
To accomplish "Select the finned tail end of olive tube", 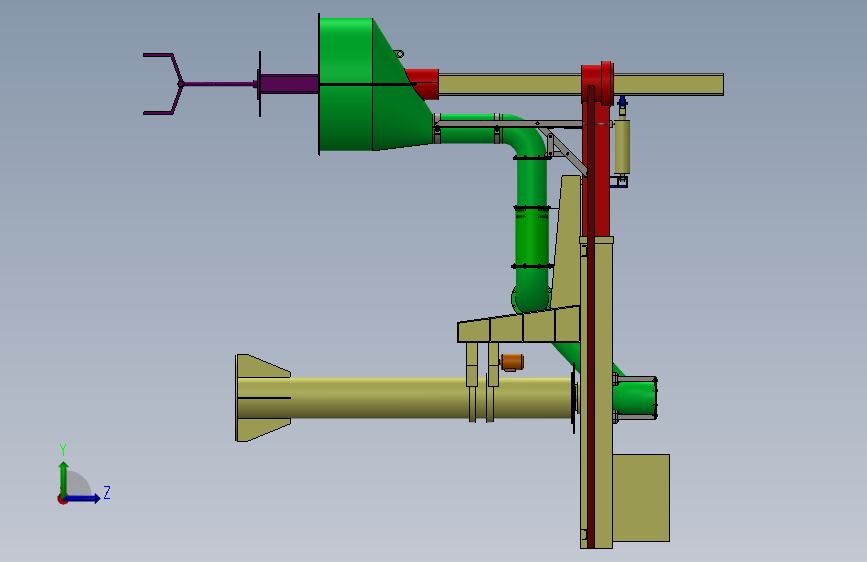I will click(x=263, y=398).
